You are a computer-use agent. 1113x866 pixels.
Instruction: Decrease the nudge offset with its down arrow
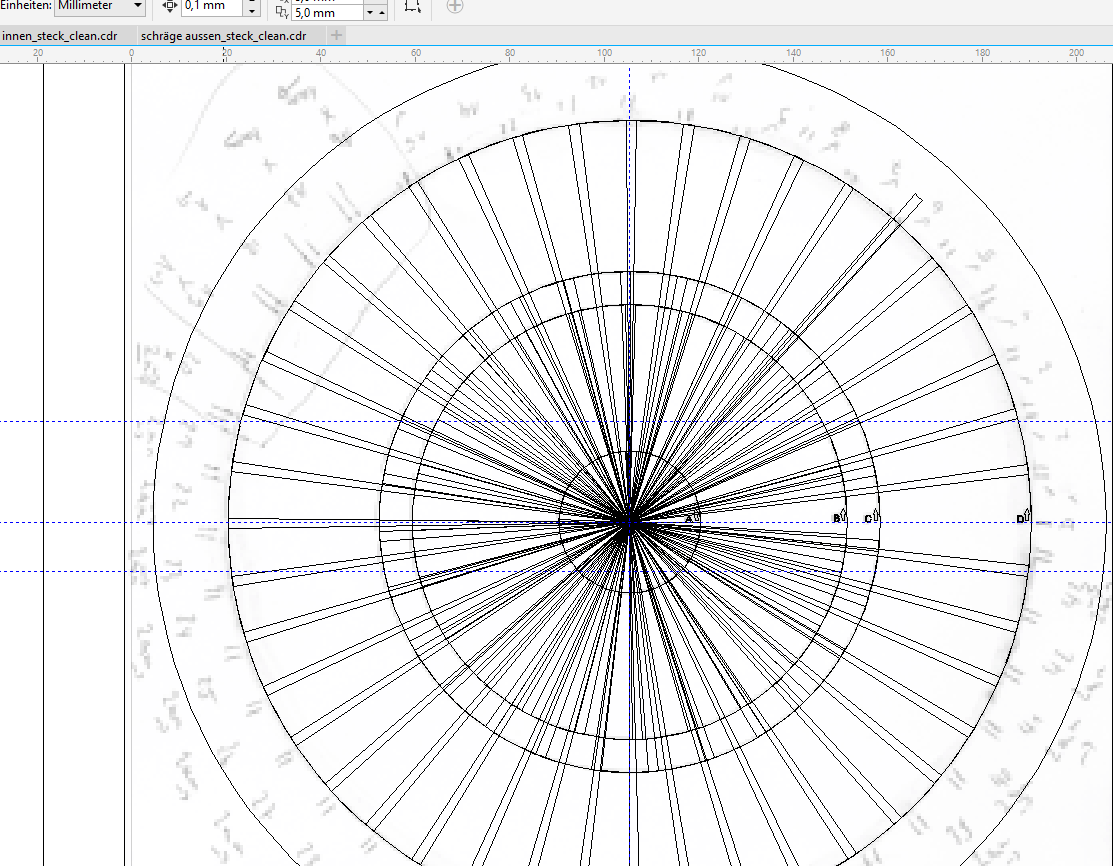pos(252,11)
